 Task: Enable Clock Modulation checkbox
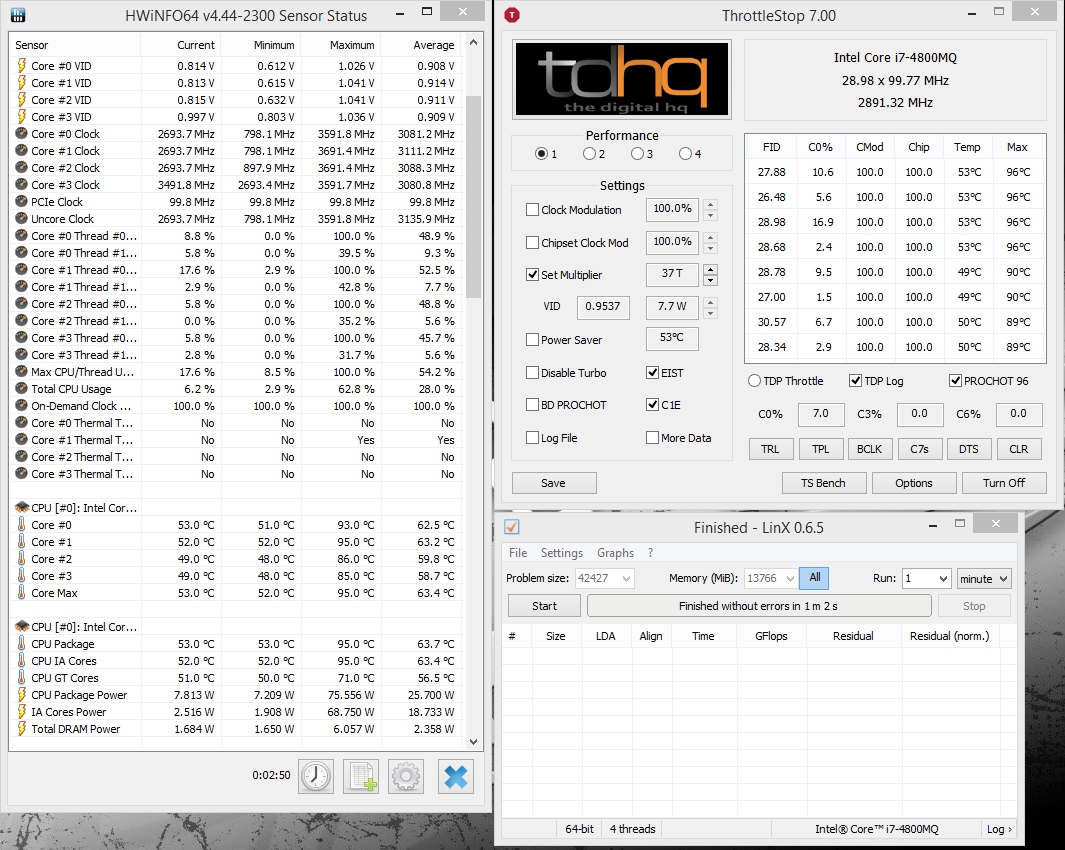click(x=532, y=210)
